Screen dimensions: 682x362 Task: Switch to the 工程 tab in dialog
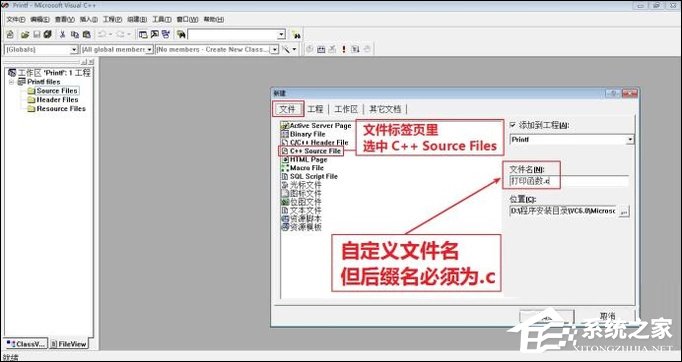pyautogui.click(x=315, y=109)
